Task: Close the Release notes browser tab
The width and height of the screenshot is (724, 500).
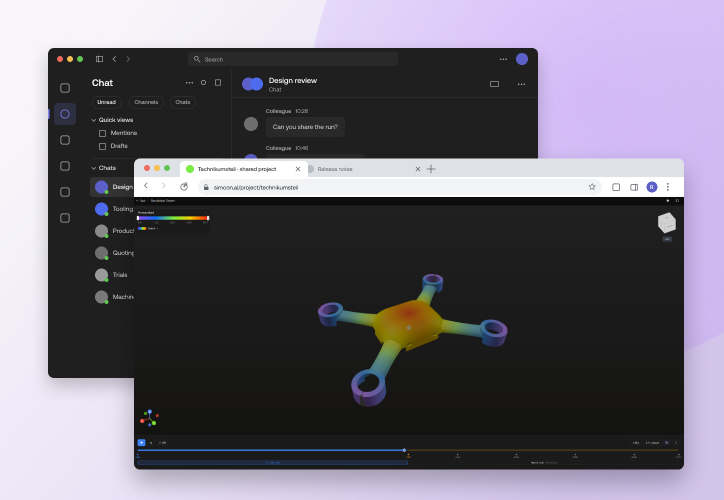Action: point(417,169)
